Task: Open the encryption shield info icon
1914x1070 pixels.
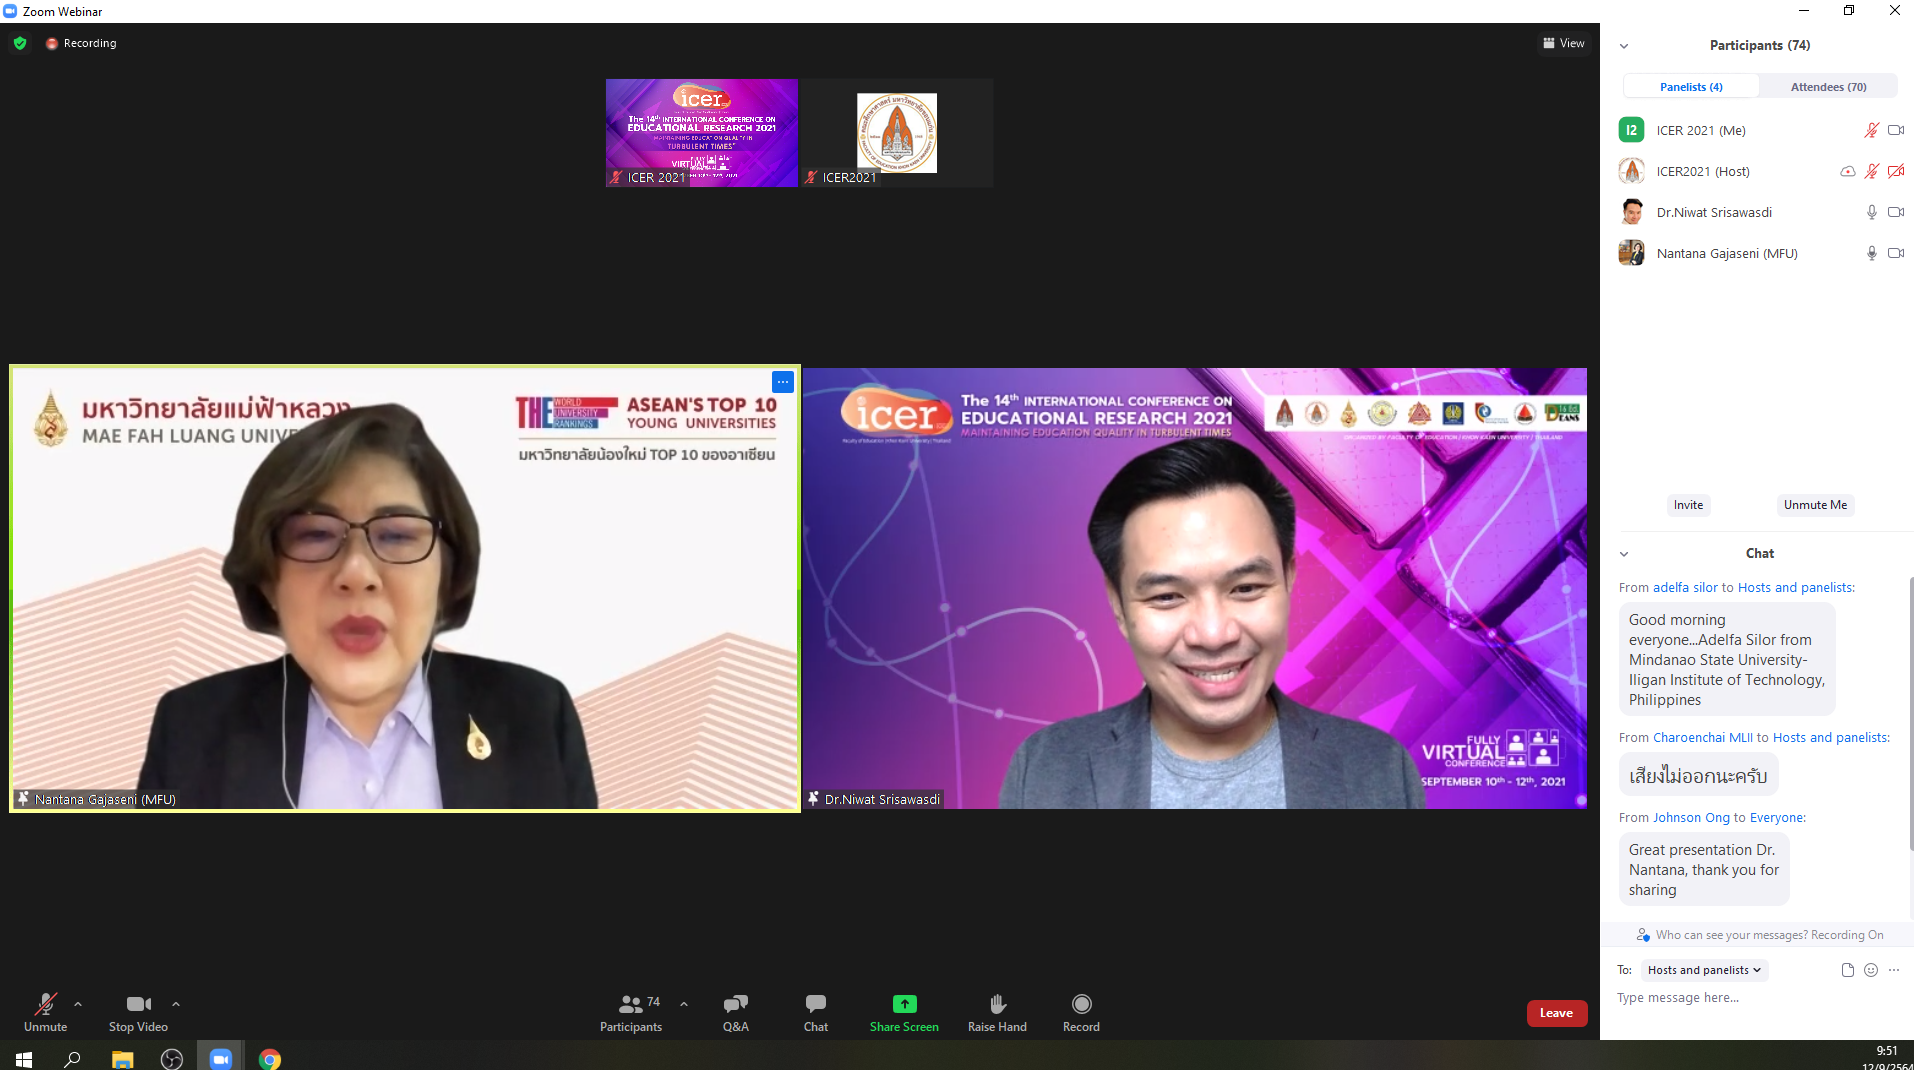Action: pyautogui.click(x=20, y=43)
